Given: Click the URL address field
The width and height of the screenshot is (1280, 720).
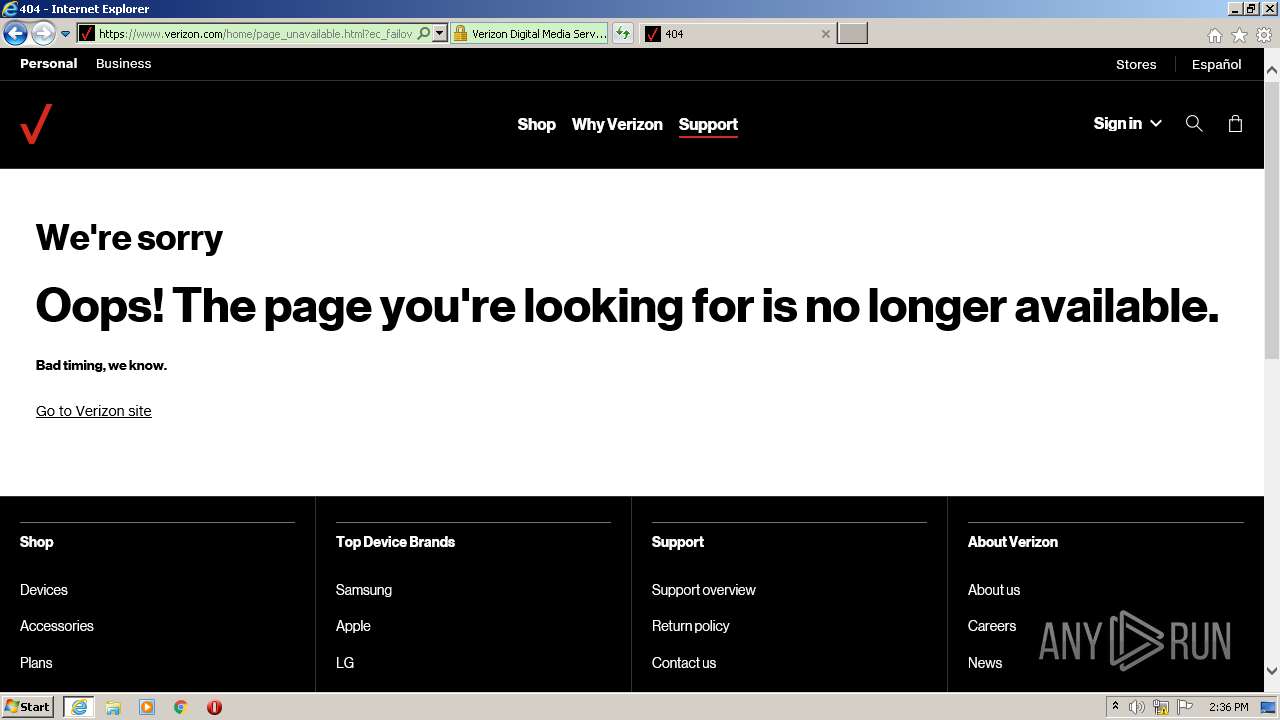Looking at the screenshot, I should point(255,33).
